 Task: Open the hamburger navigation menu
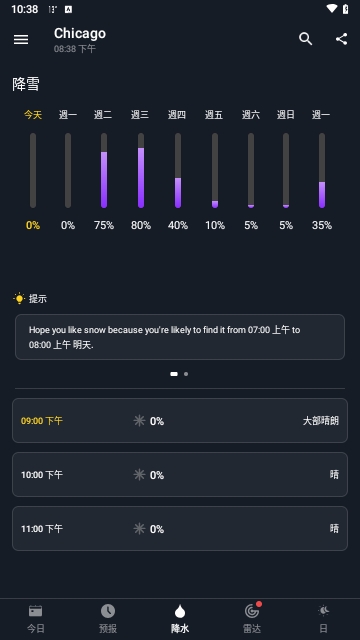[21, 39]
